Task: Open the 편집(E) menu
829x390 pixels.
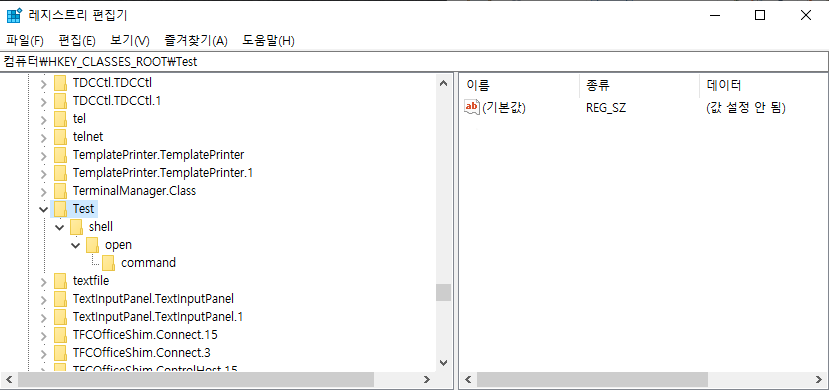Action: (77, 41)
